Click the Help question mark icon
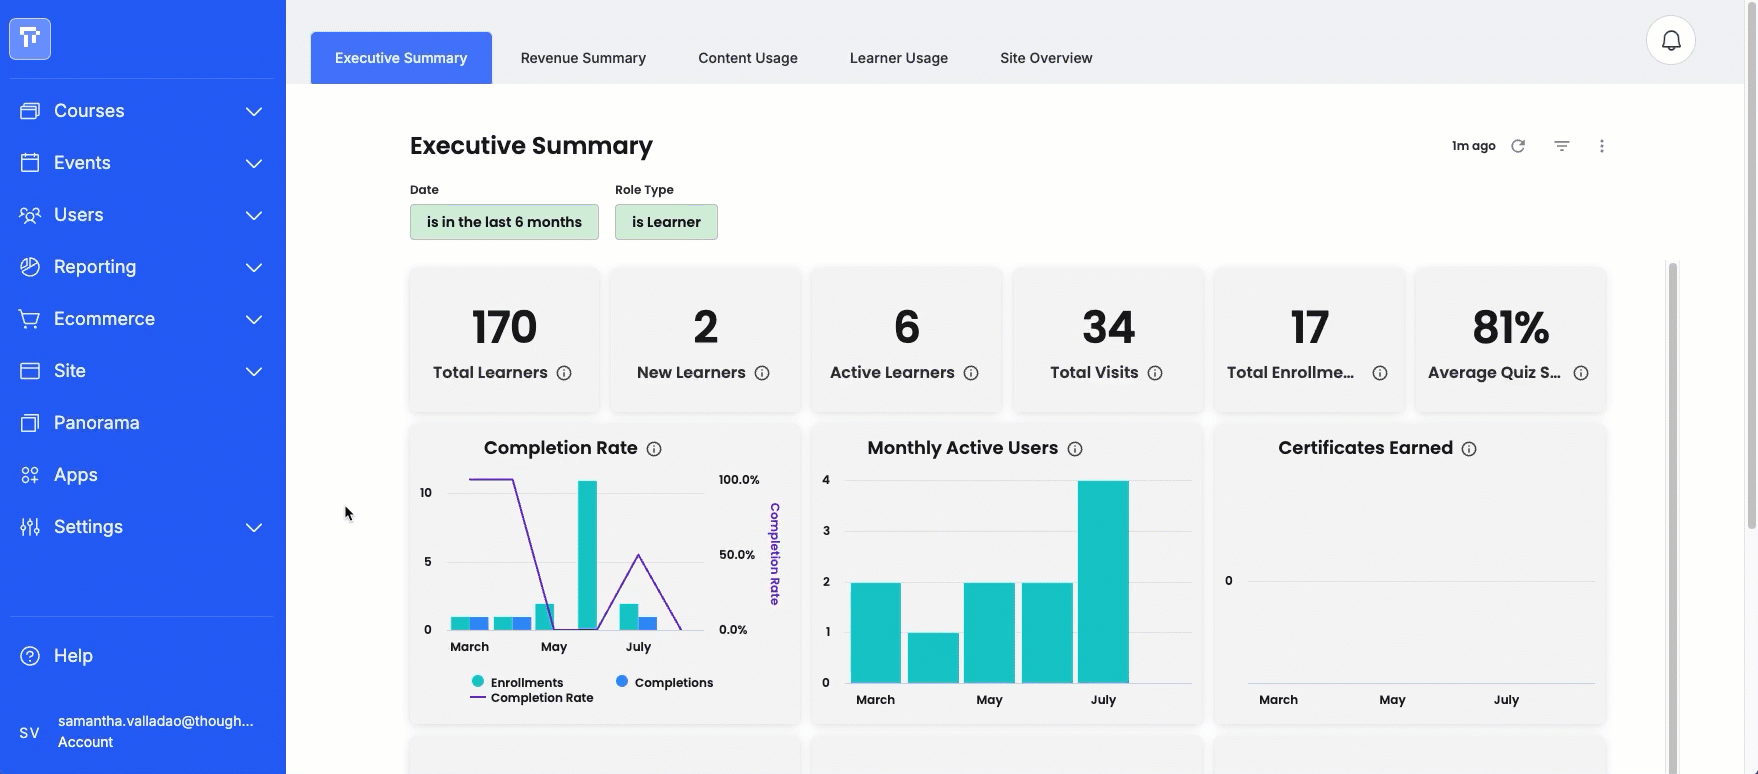 30,656
